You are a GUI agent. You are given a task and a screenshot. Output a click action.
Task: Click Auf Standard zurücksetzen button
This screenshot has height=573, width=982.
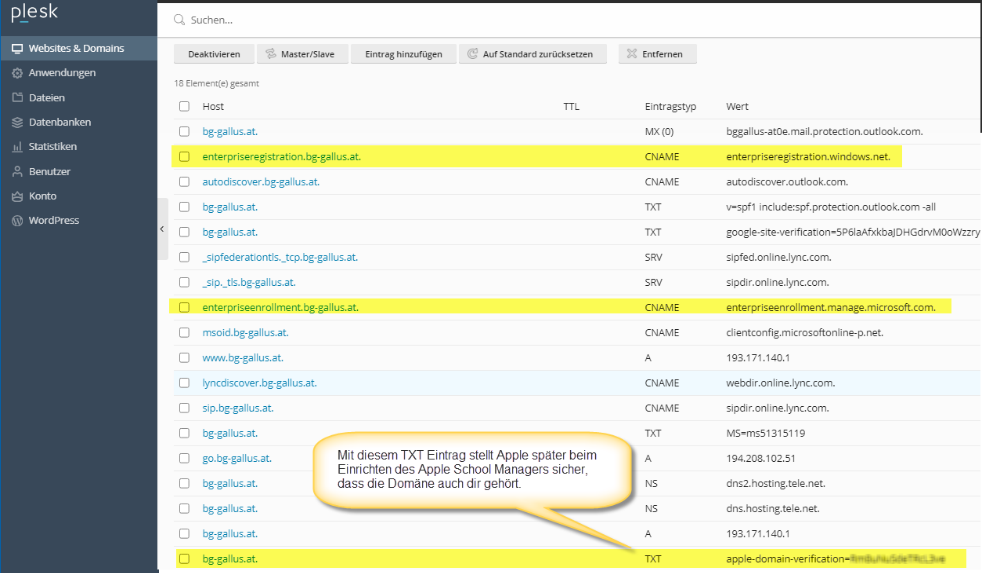(x=532, y=54)
